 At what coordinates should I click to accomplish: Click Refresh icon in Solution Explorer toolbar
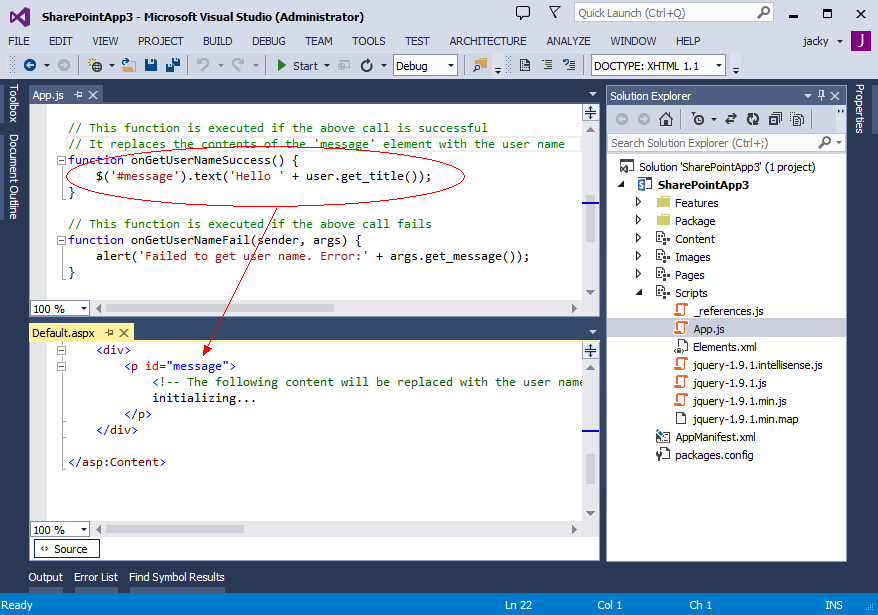coord(753,119)
